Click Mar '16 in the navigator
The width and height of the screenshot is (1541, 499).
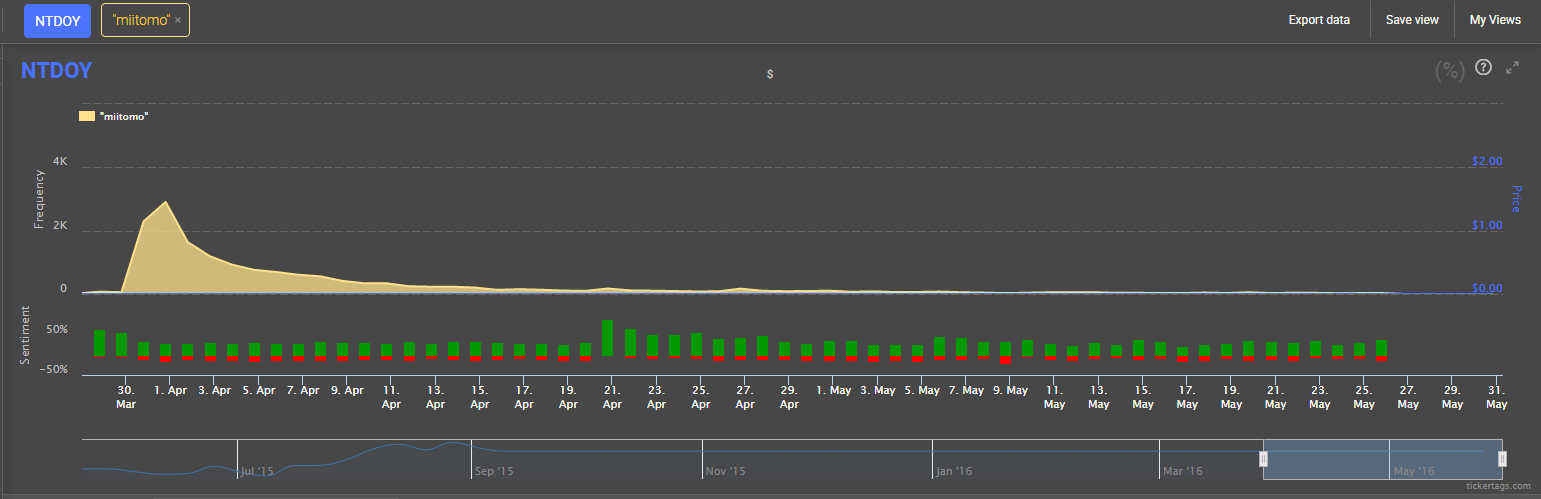[1182, 470]
